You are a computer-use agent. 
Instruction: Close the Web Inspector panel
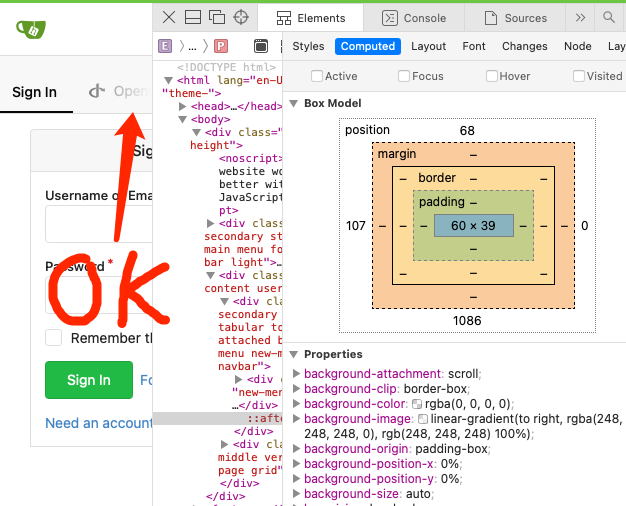[x=169, y=17]
